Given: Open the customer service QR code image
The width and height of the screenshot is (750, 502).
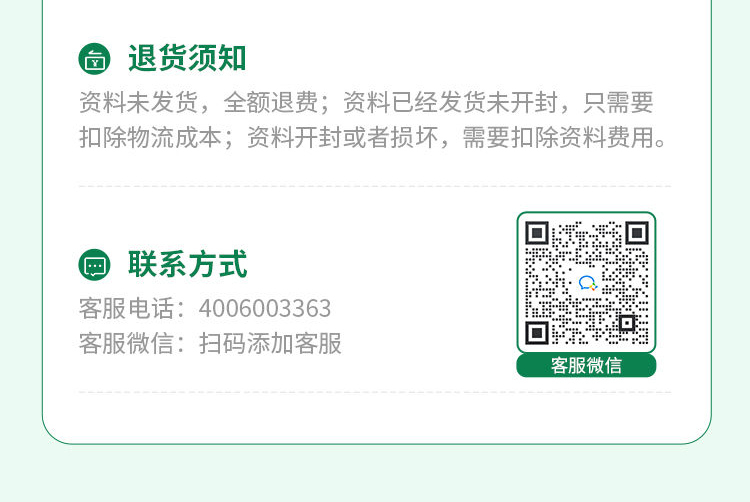Looking at the screenshot, I should point(586,283).
